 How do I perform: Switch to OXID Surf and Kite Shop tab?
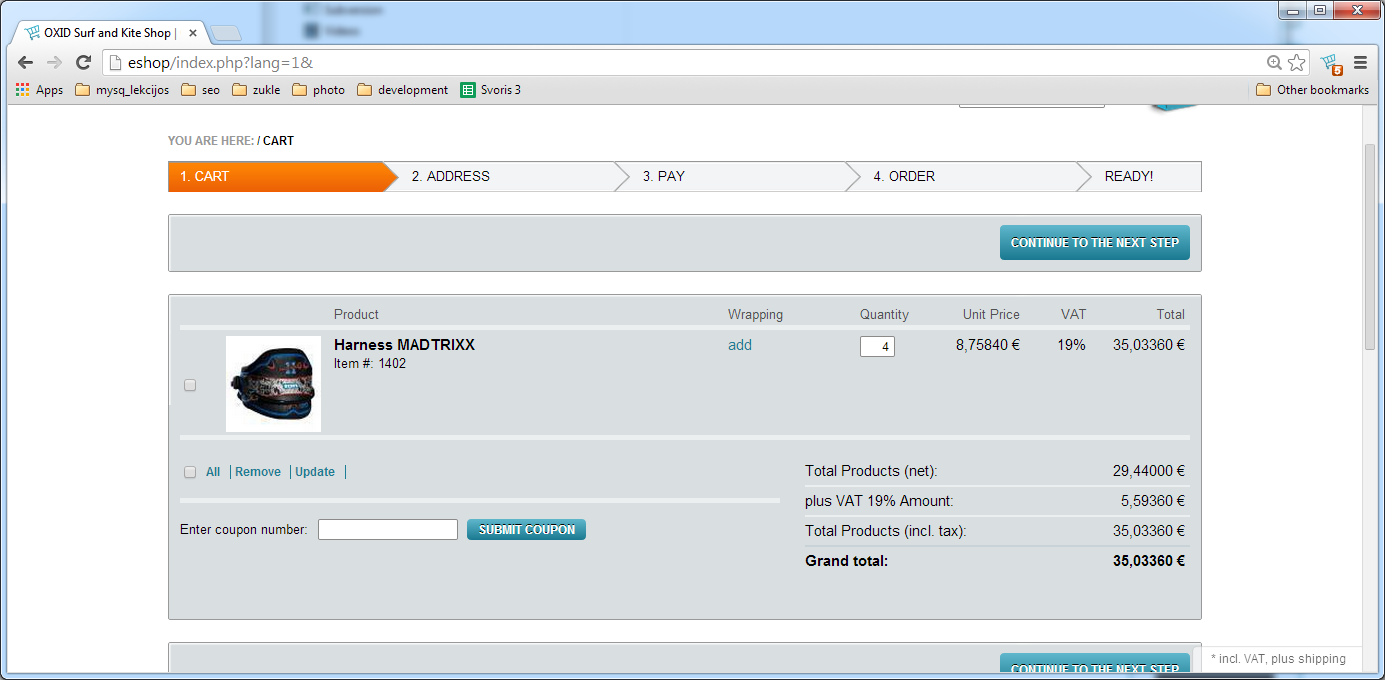[107, 33]
